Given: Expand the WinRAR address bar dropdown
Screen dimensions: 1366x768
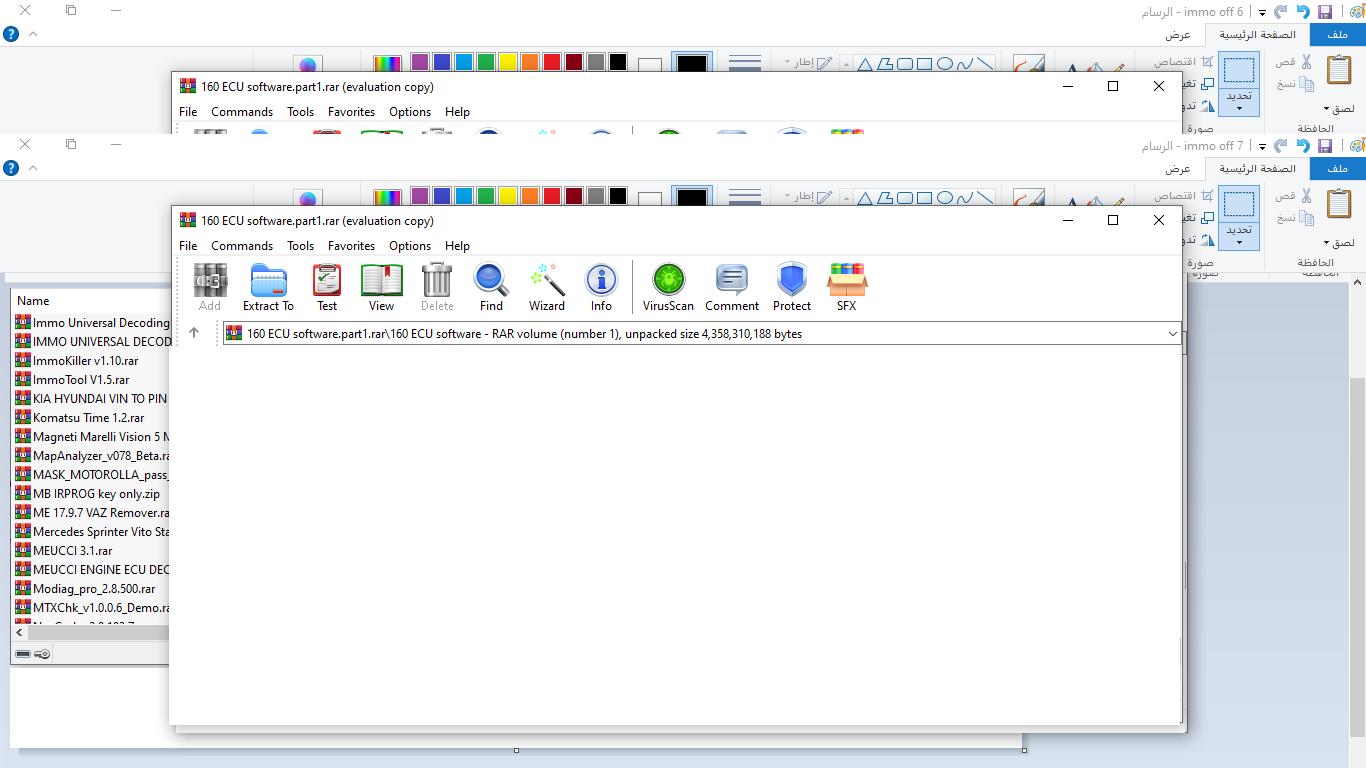Looking at the screenshot, I should (x=1173, y=334).
